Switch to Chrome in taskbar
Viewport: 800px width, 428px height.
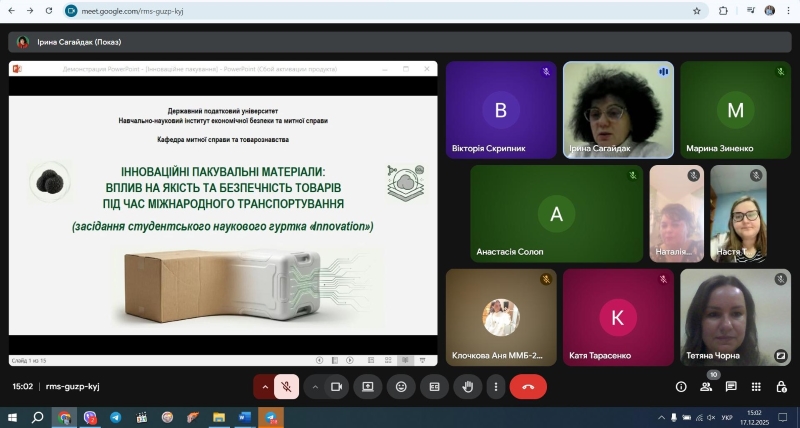(x=64, y=418)
